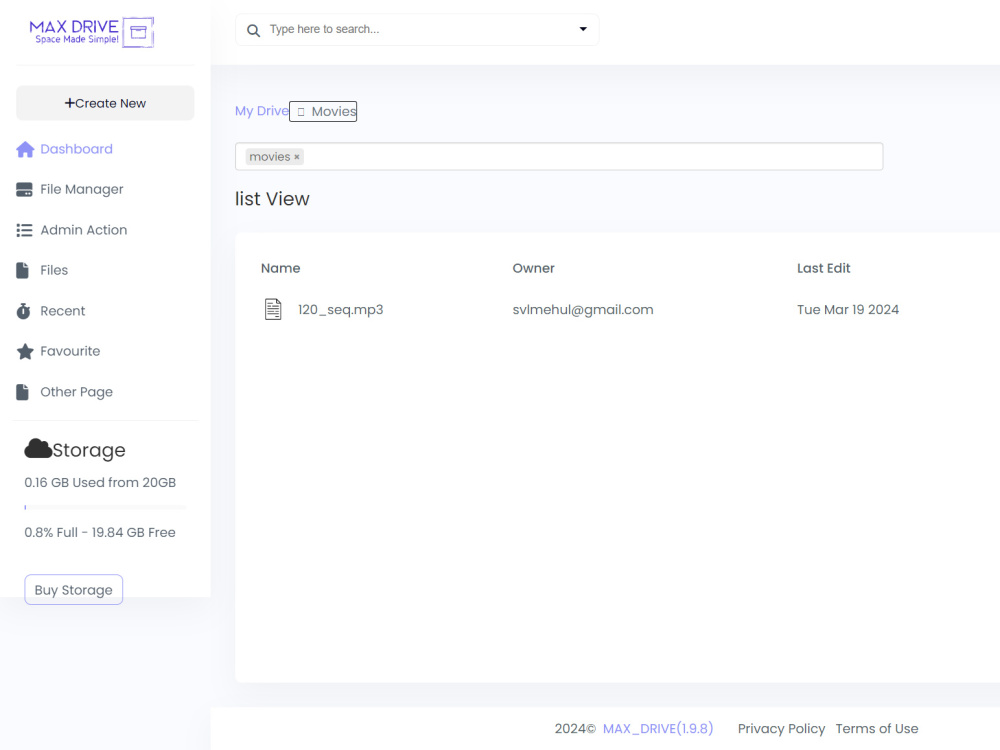Click the Storage cloud icon
Screen dimensions: 1000x750
pos(38,448)
